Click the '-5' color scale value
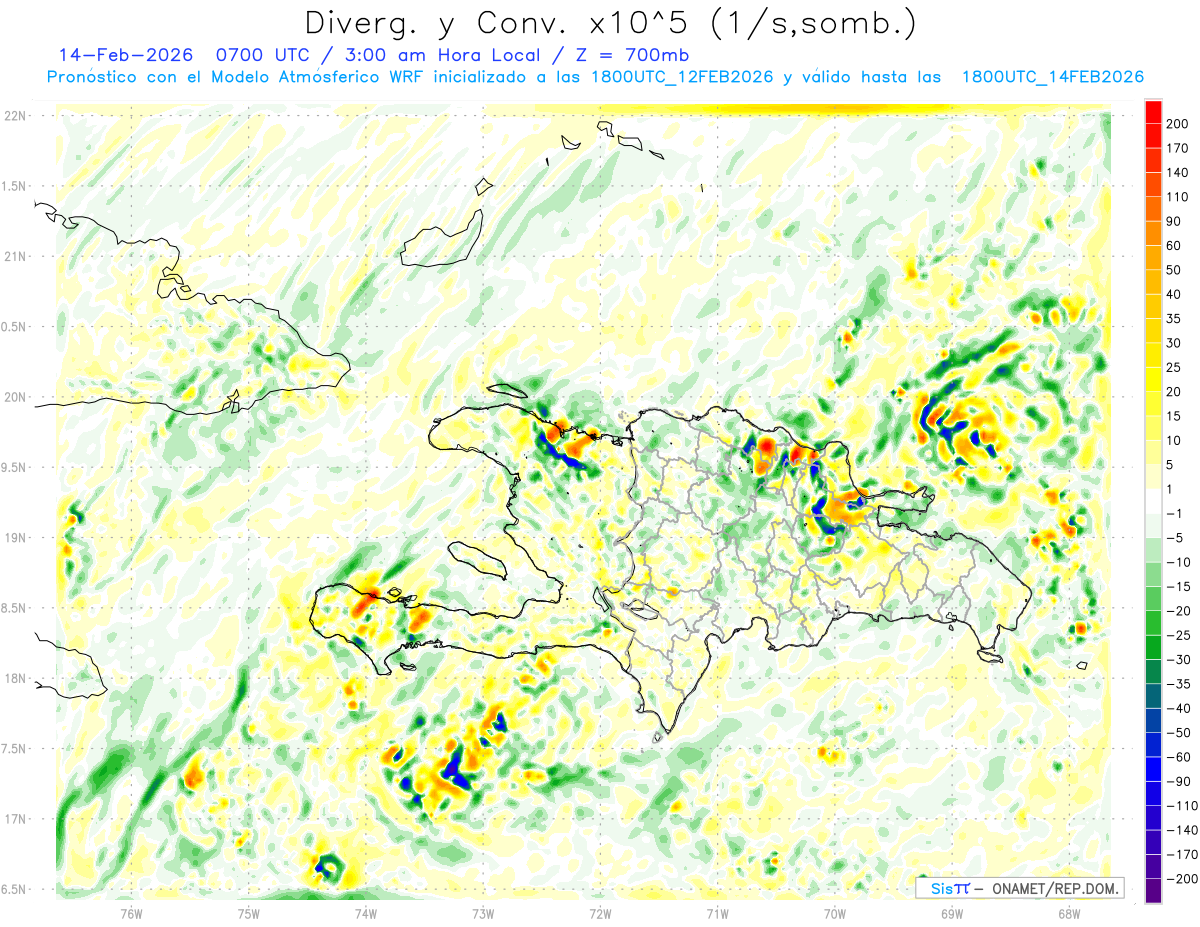 click(x=1175, y=538)
